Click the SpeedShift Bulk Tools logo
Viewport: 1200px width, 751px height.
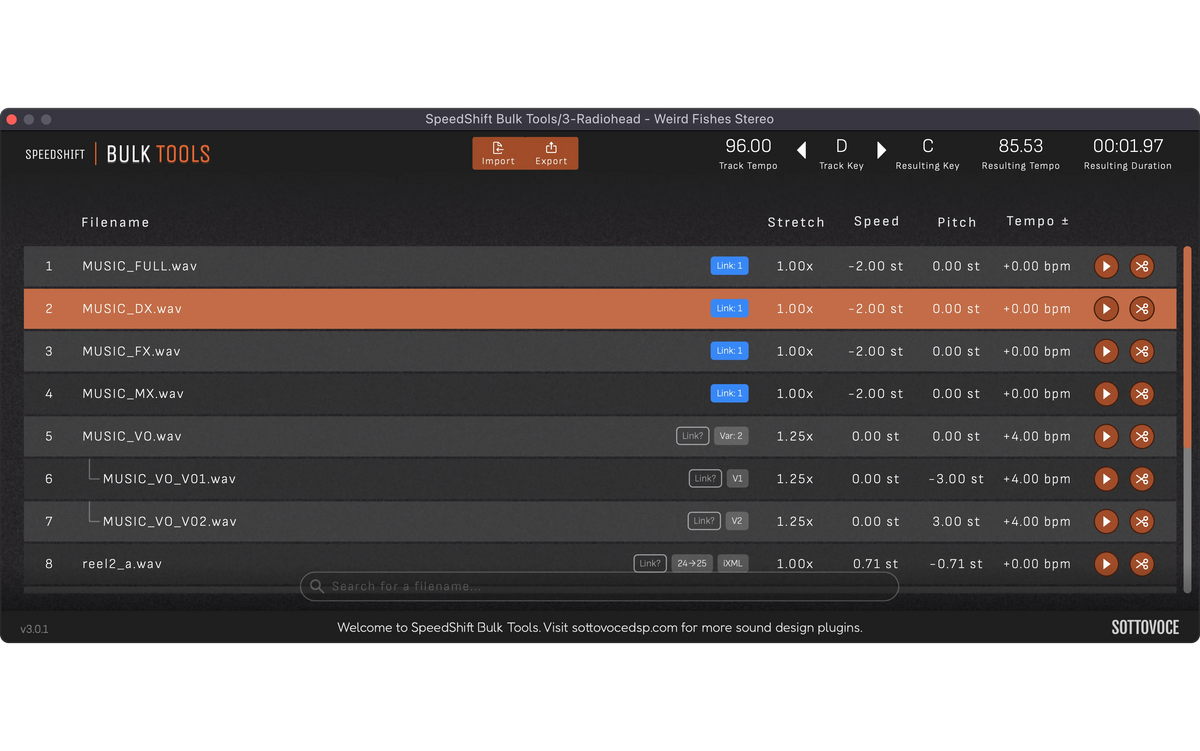tap(118, 154)
